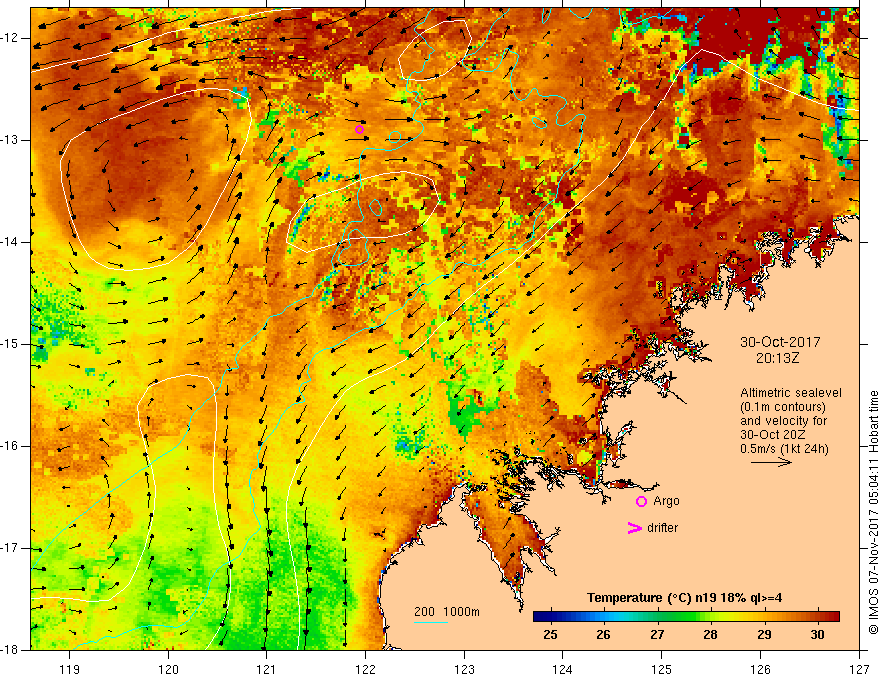This screenshot has width=880, height=680.
Task: Click the longitude axis label 122
Action: click(x=365, y=669)
